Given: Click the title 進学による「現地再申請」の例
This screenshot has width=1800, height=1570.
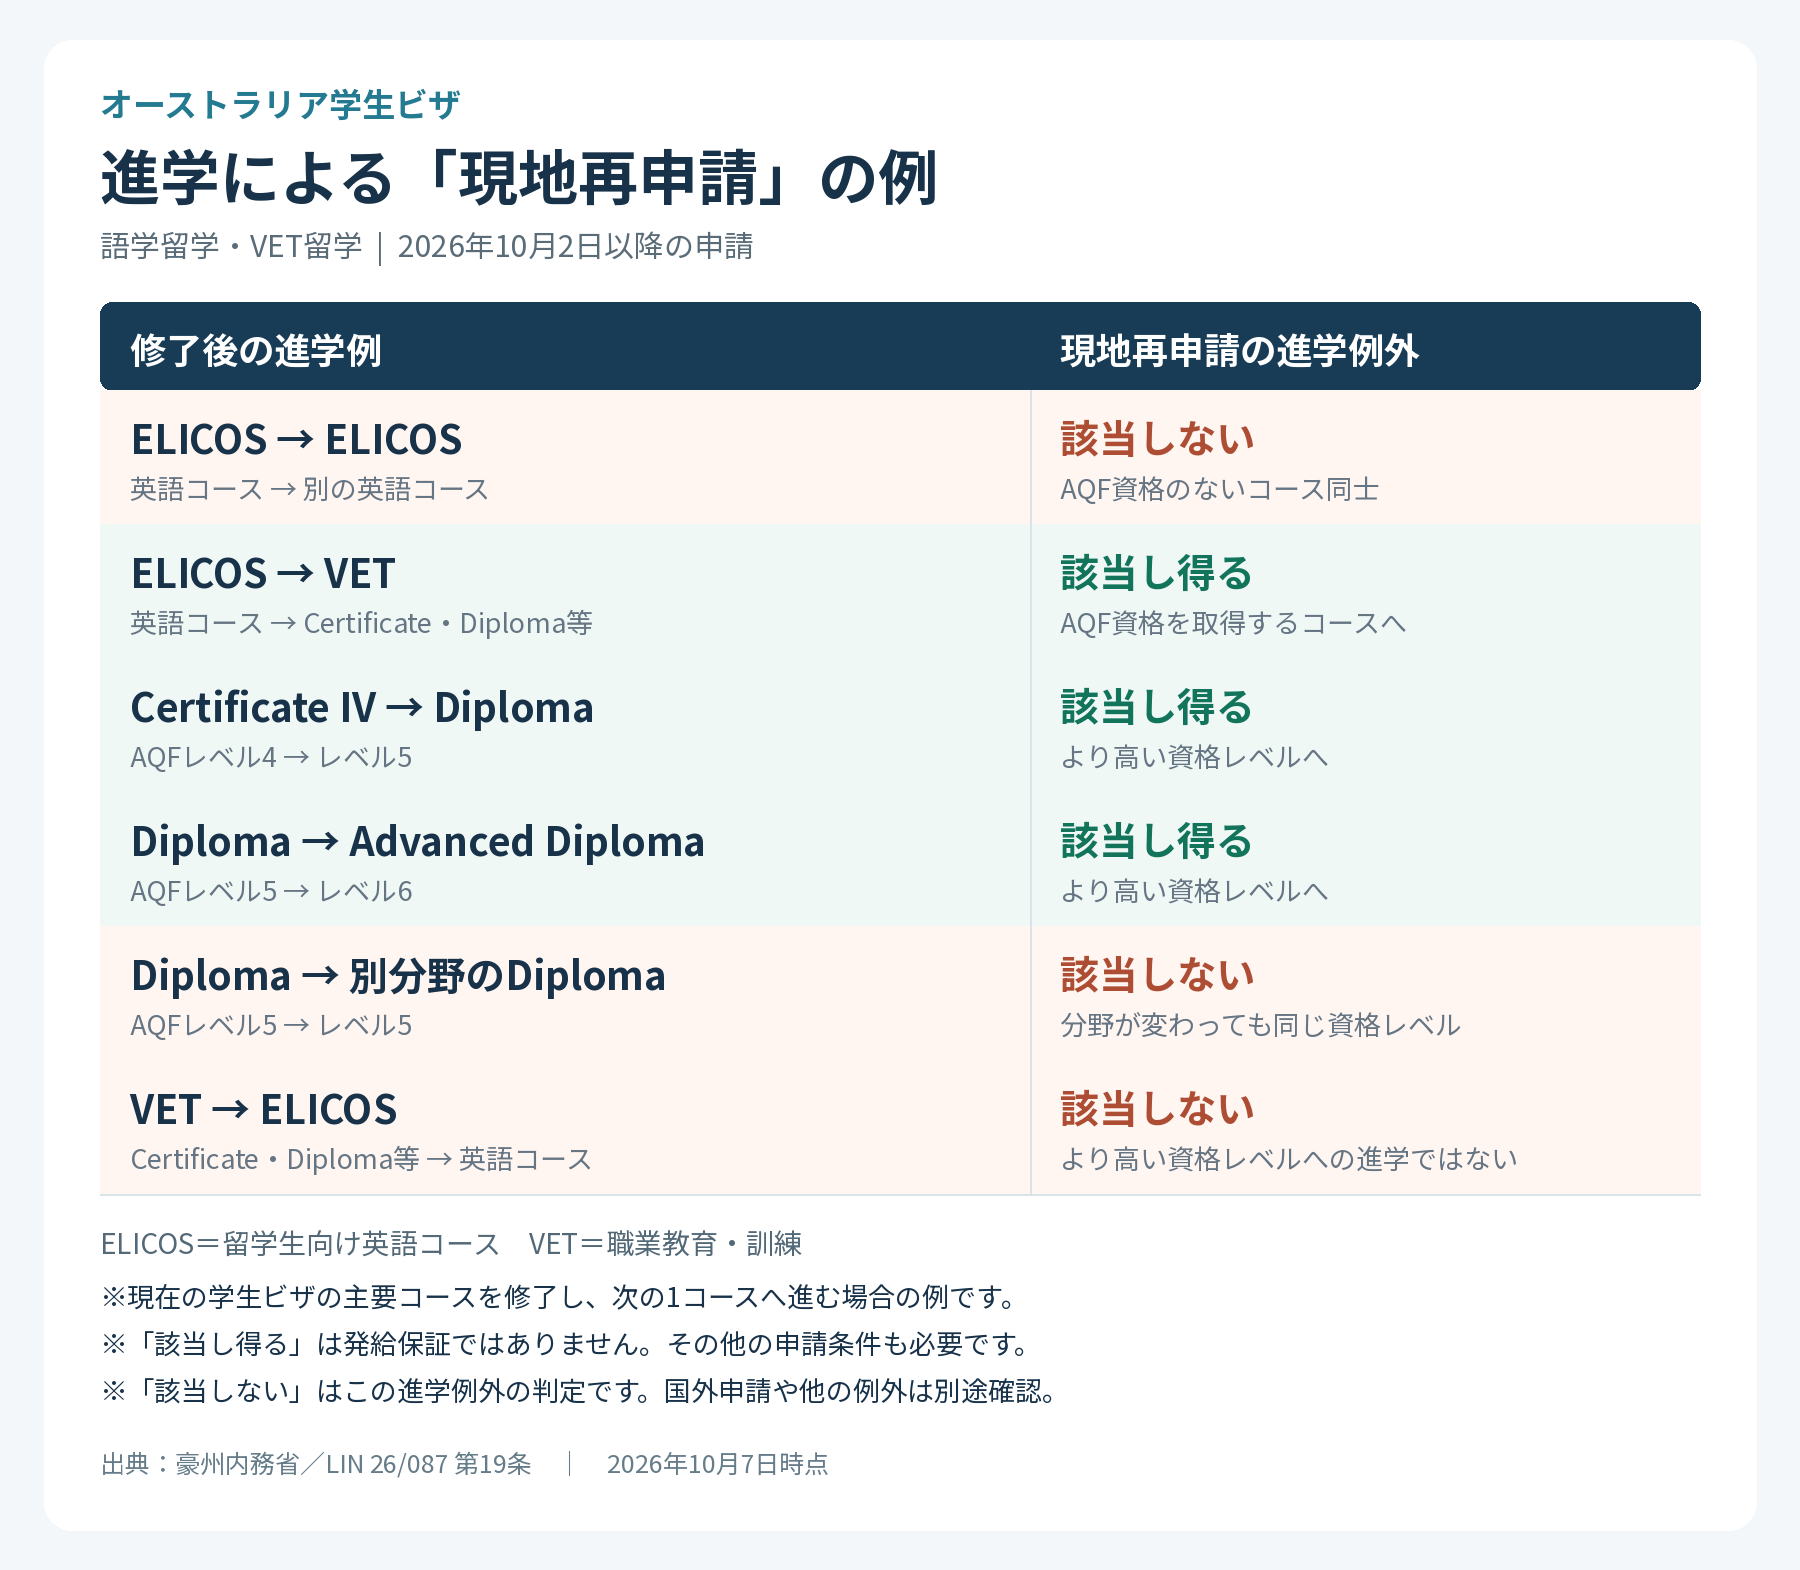Looking at the screenshot, I should coord(519,178).
